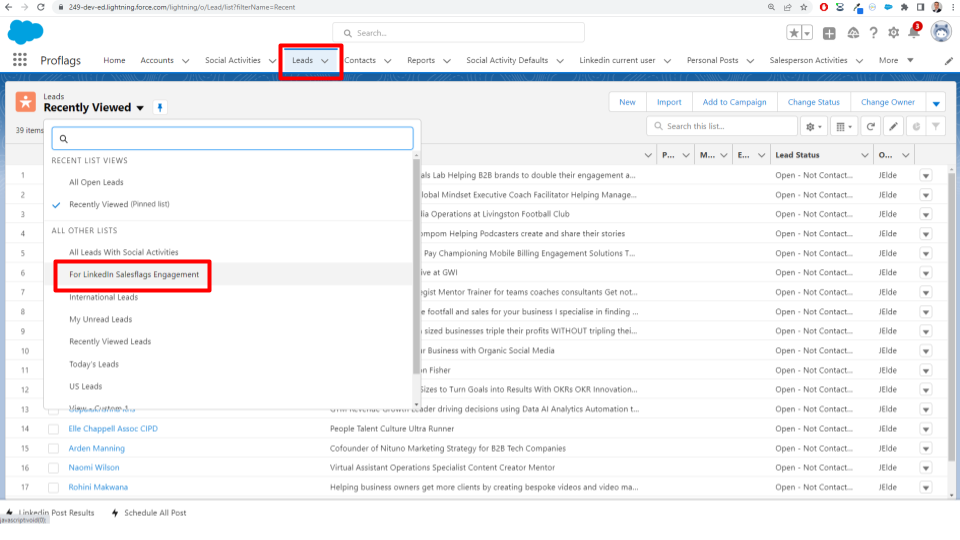Viewport: 960px width, 540px height.
Task: Open the Select list display table icon
Action: point(844,127)
